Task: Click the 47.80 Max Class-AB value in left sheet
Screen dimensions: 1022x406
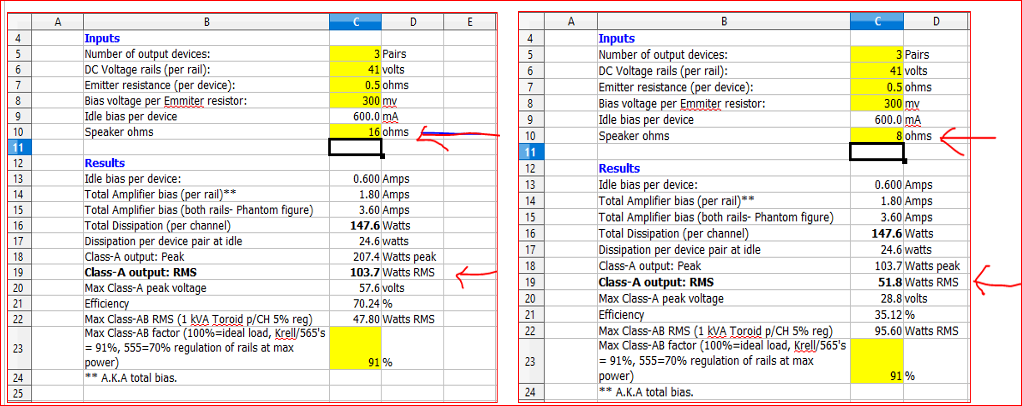Action: pos(355,319)
